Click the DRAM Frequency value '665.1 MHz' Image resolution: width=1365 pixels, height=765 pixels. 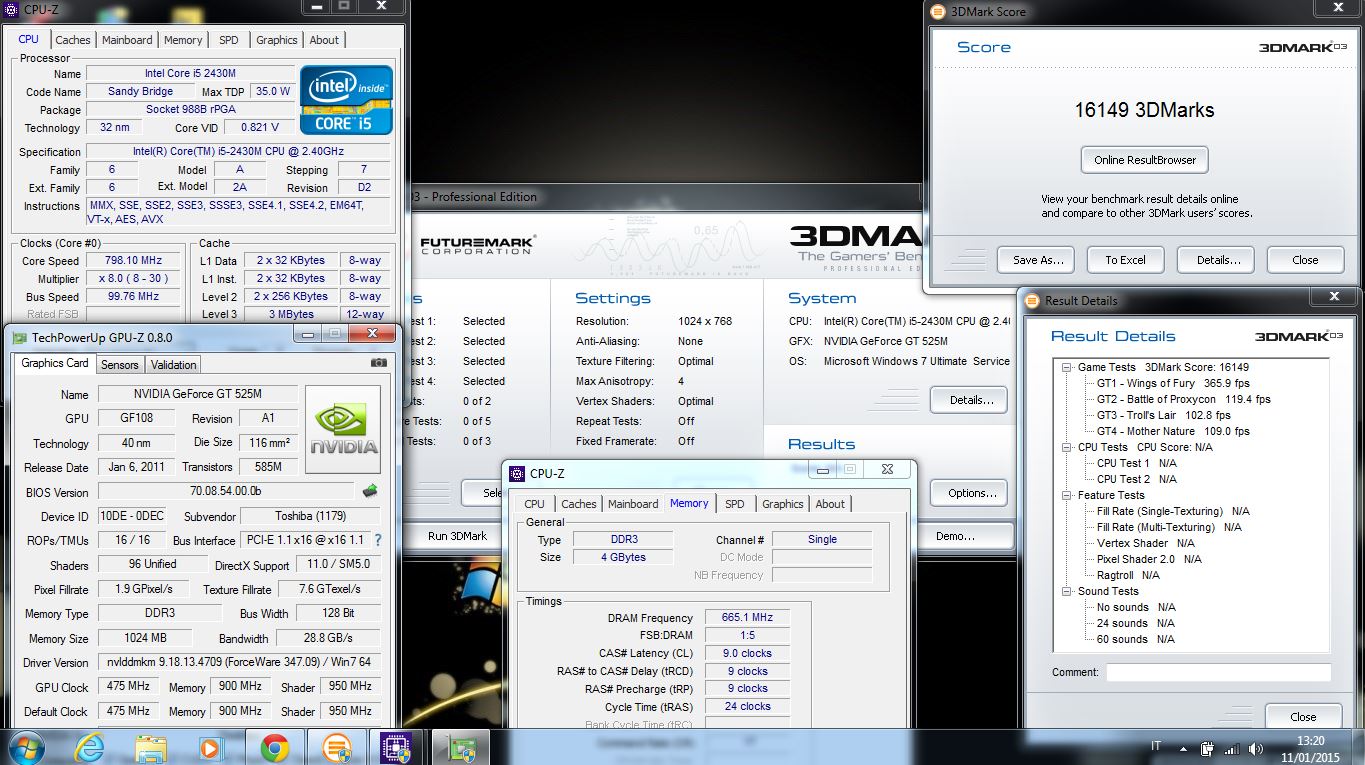coord(747,618)
